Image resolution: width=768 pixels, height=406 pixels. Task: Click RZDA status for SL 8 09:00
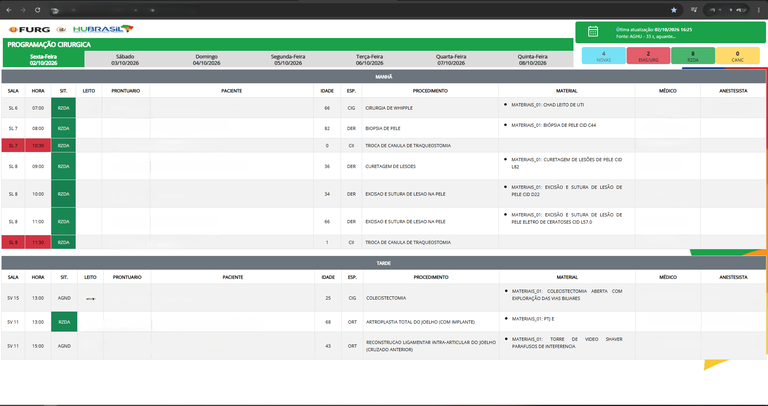[x=63, y=167]
